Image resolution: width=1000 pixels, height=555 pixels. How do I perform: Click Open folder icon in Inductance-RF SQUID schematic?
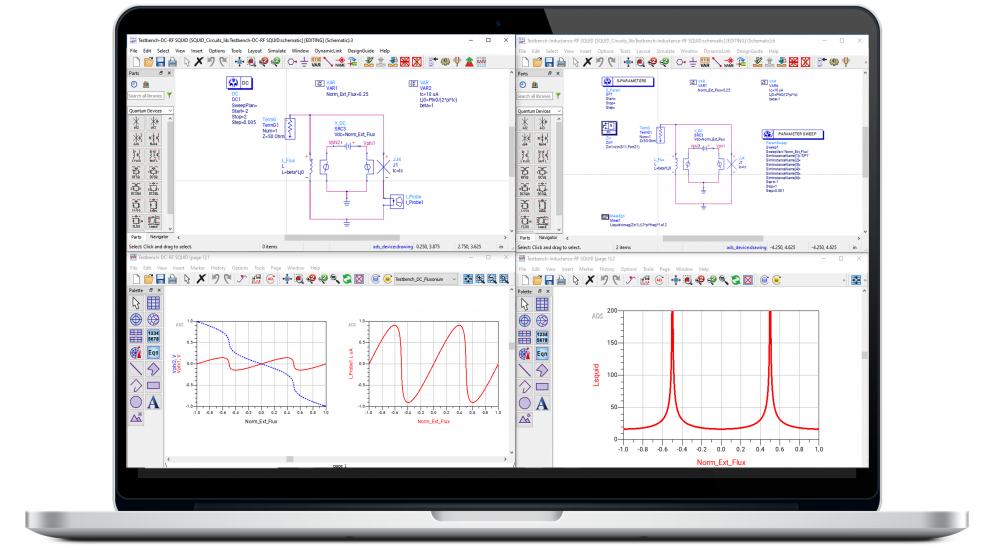[x=537, y=62]
